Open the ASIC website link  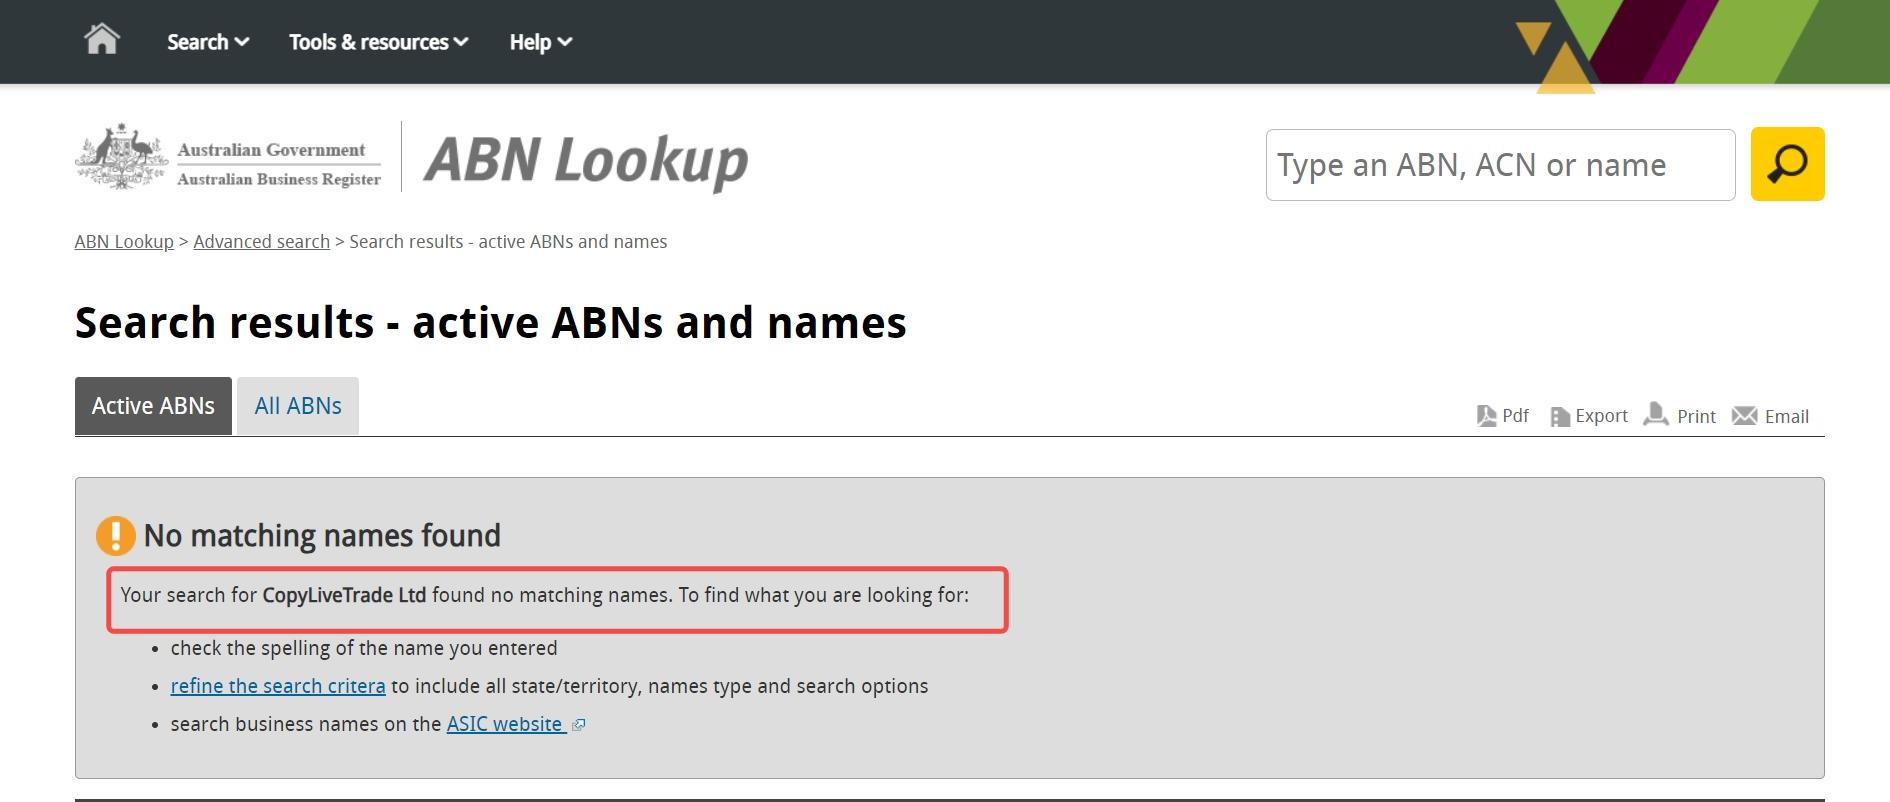(505, 724)
